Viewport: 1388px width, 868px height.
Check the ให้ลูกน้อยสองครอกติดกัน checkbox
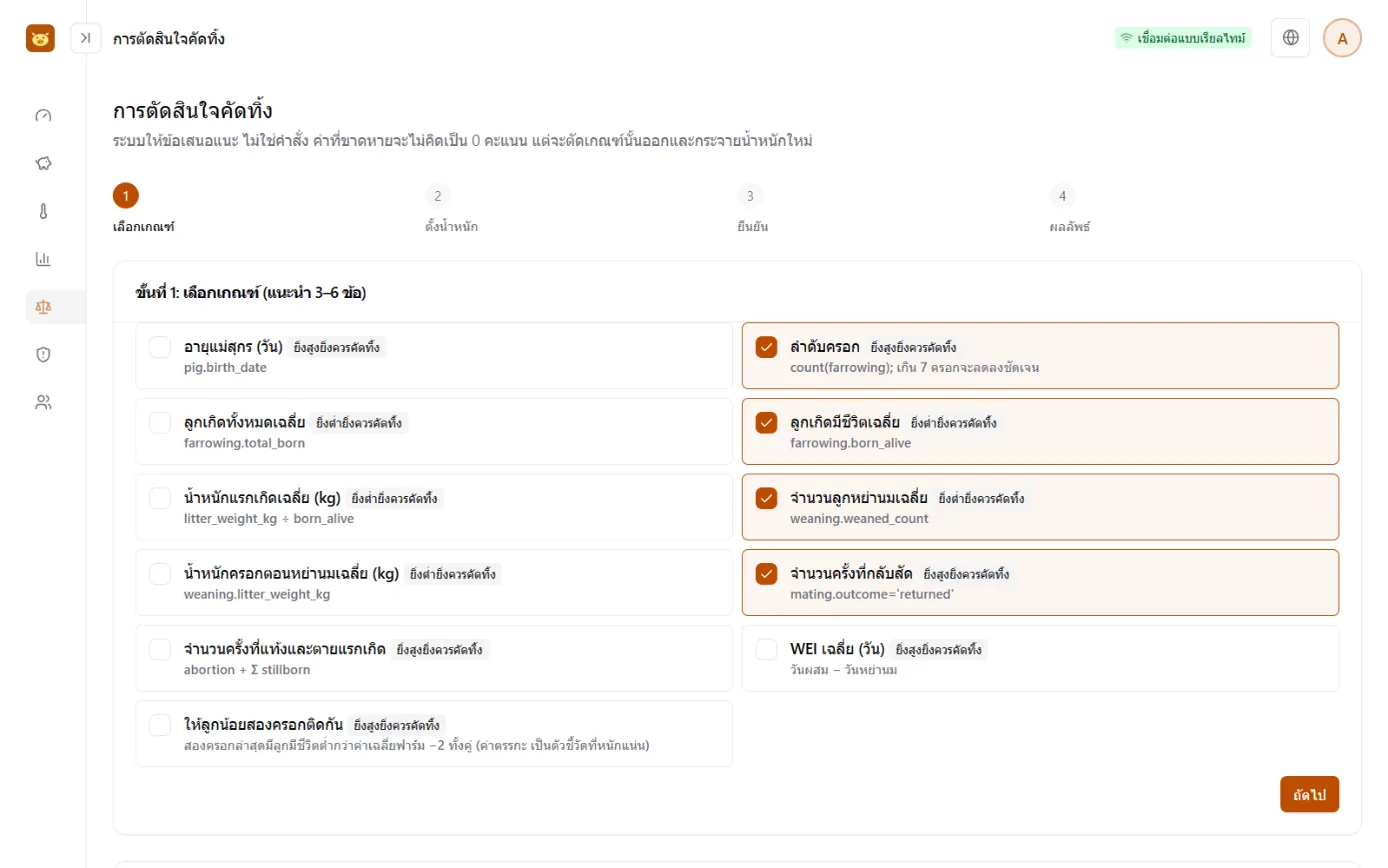(x=160, y=725)
